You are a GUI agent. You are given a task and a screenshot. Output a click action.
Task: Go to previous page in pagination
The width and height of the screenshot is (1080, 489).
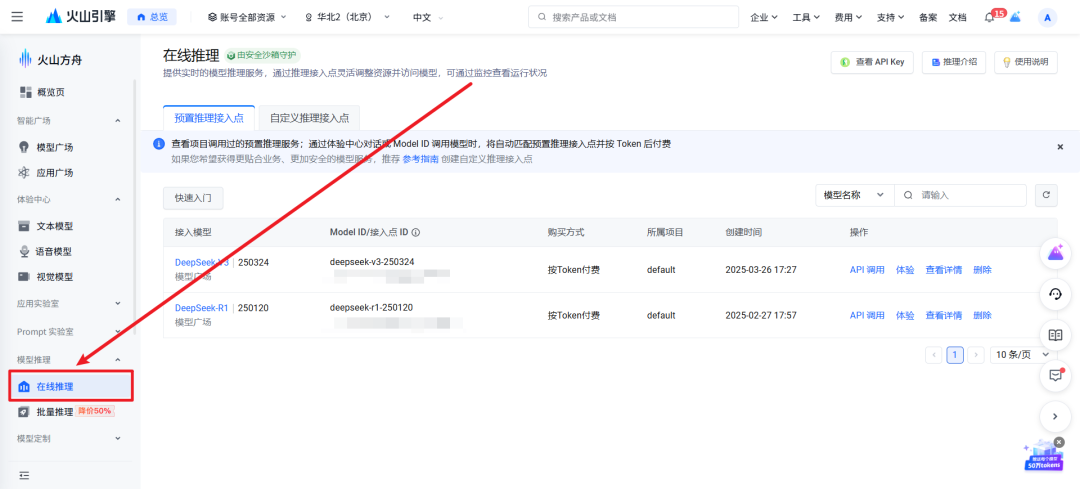[x=934, y=355]
